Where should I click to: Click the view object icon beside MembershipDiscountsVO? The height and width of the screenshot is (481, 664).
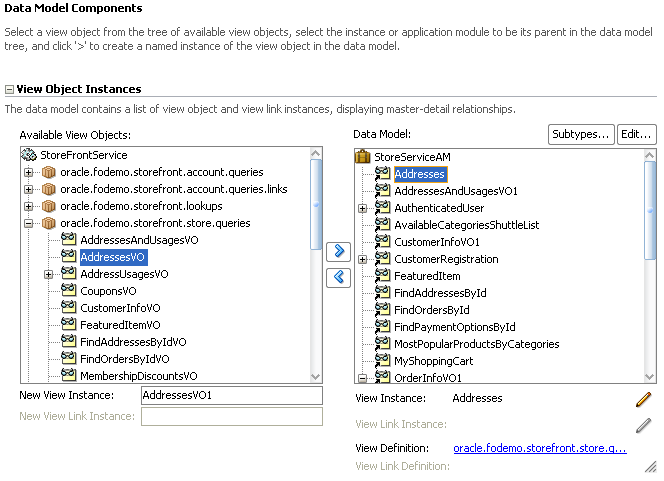pyautogui.click(x=68, y=375)
